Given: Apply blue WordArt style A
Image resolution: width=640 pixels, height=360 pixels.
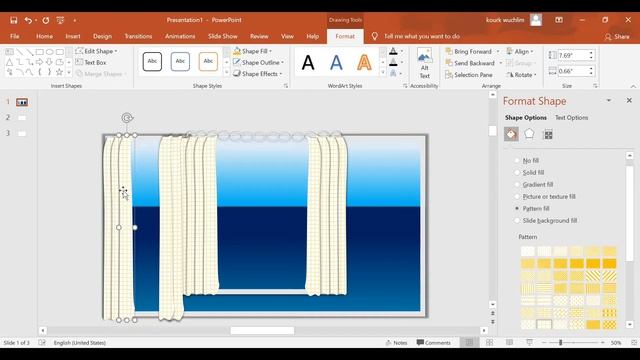Looking at the screenshot, I should (336, 62).
